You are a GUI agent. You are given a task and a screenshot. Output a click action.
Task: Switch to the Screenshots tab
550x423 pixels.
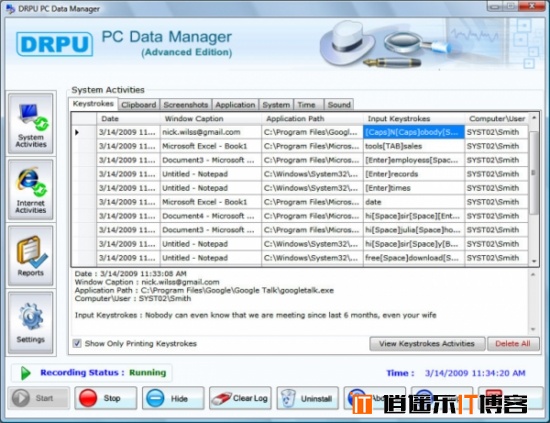pyautogui.click(x=186, y=105)
